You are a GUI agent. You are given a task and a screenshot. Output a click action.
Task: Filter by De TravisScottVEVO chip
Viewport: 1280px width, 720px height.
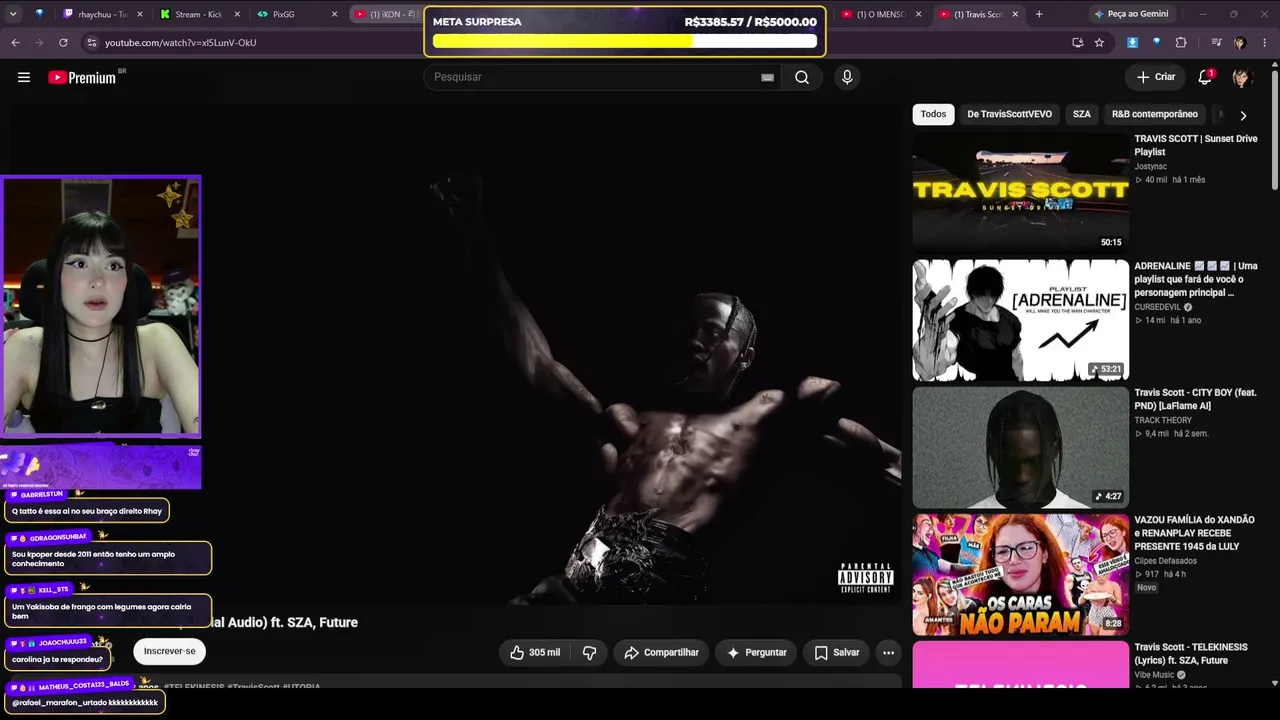[x=1009, y=114]
